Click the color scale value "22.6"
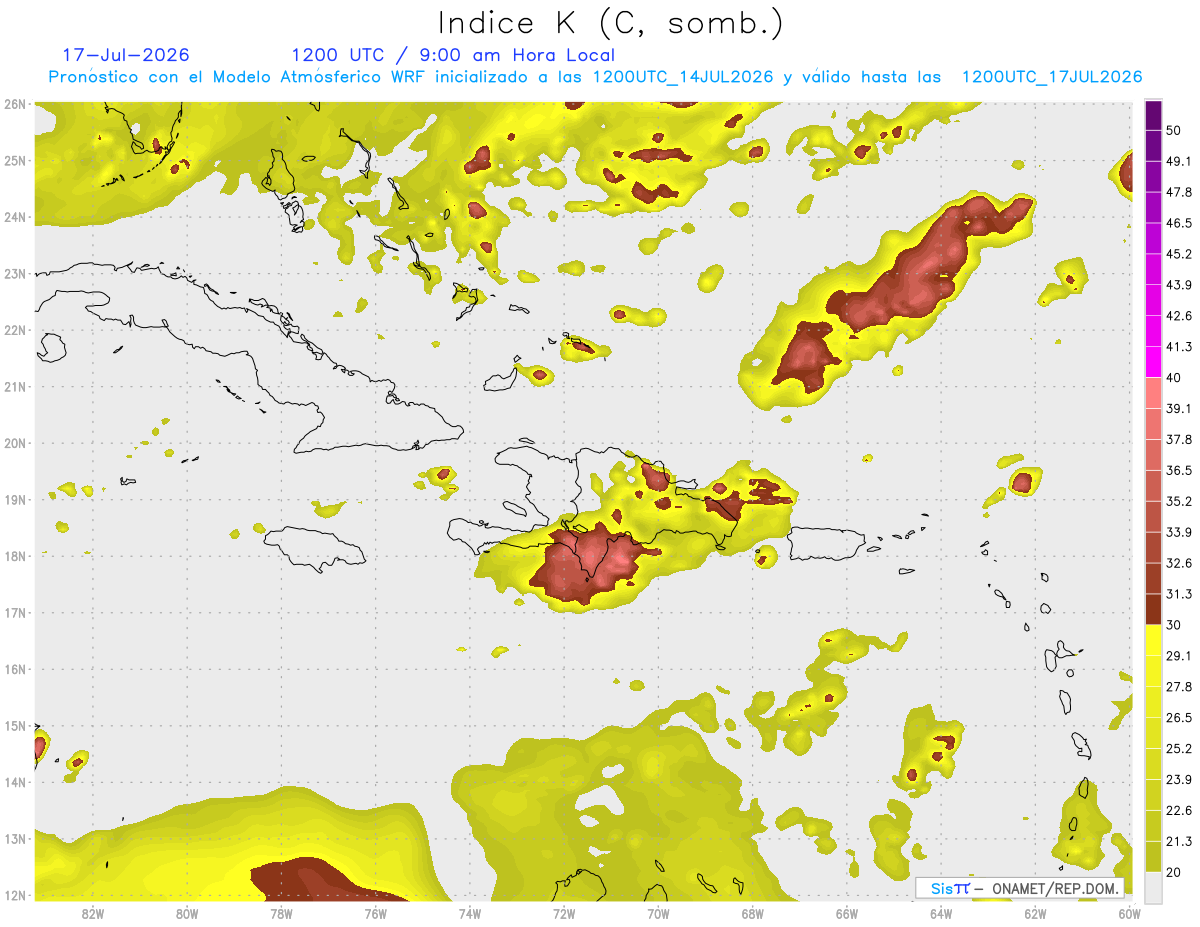 click(1179, 810)
